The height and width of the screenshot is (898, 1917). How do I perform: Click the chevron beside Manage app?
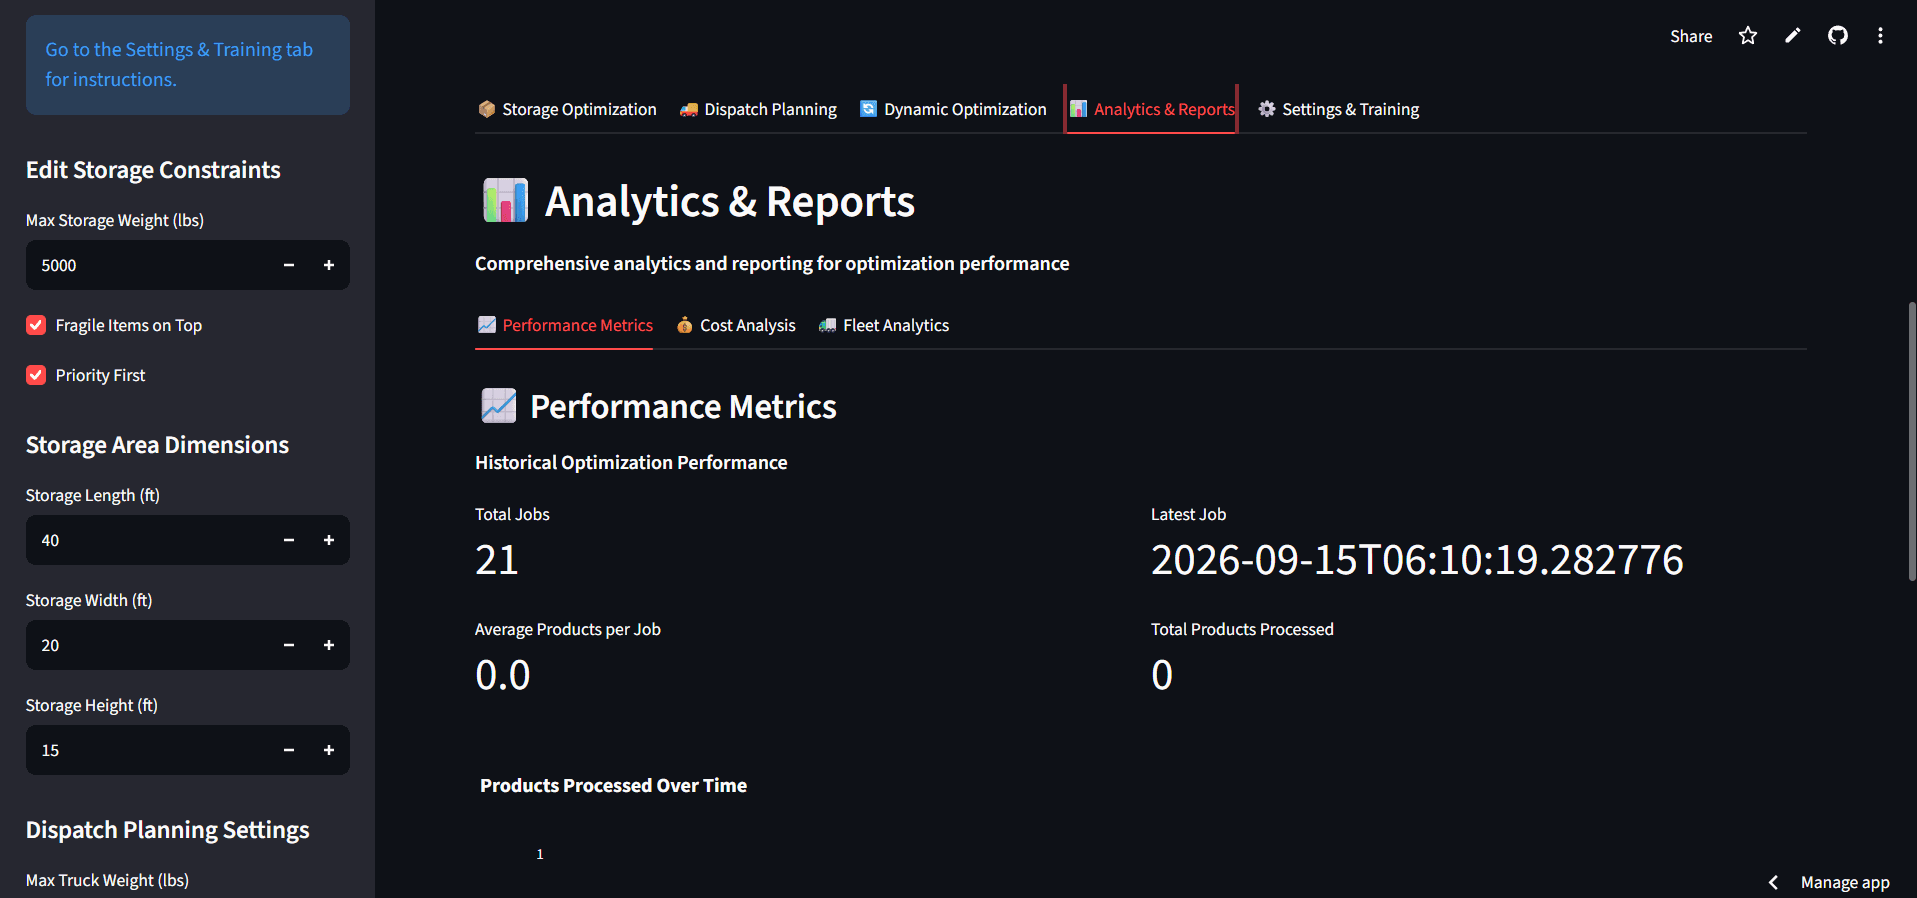(x=1773, y=882)
